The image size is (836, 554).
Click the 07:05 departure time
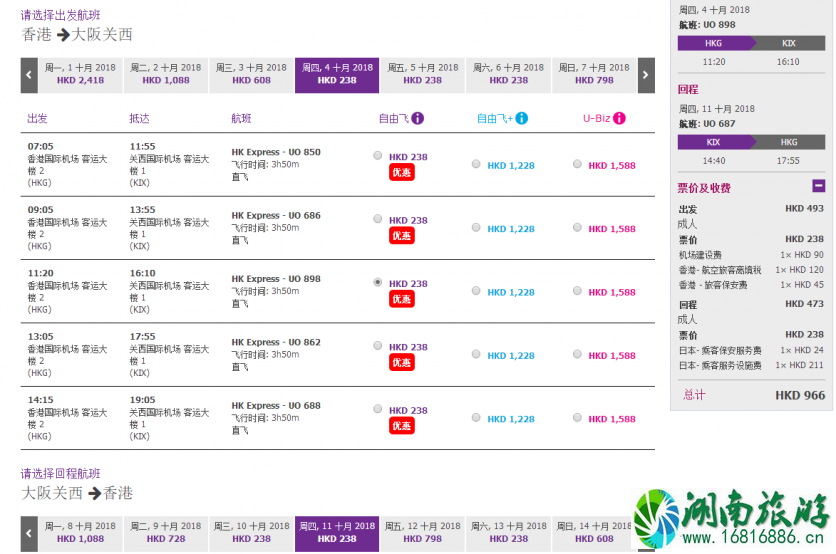pyautogui.click(x=41, y=146)
